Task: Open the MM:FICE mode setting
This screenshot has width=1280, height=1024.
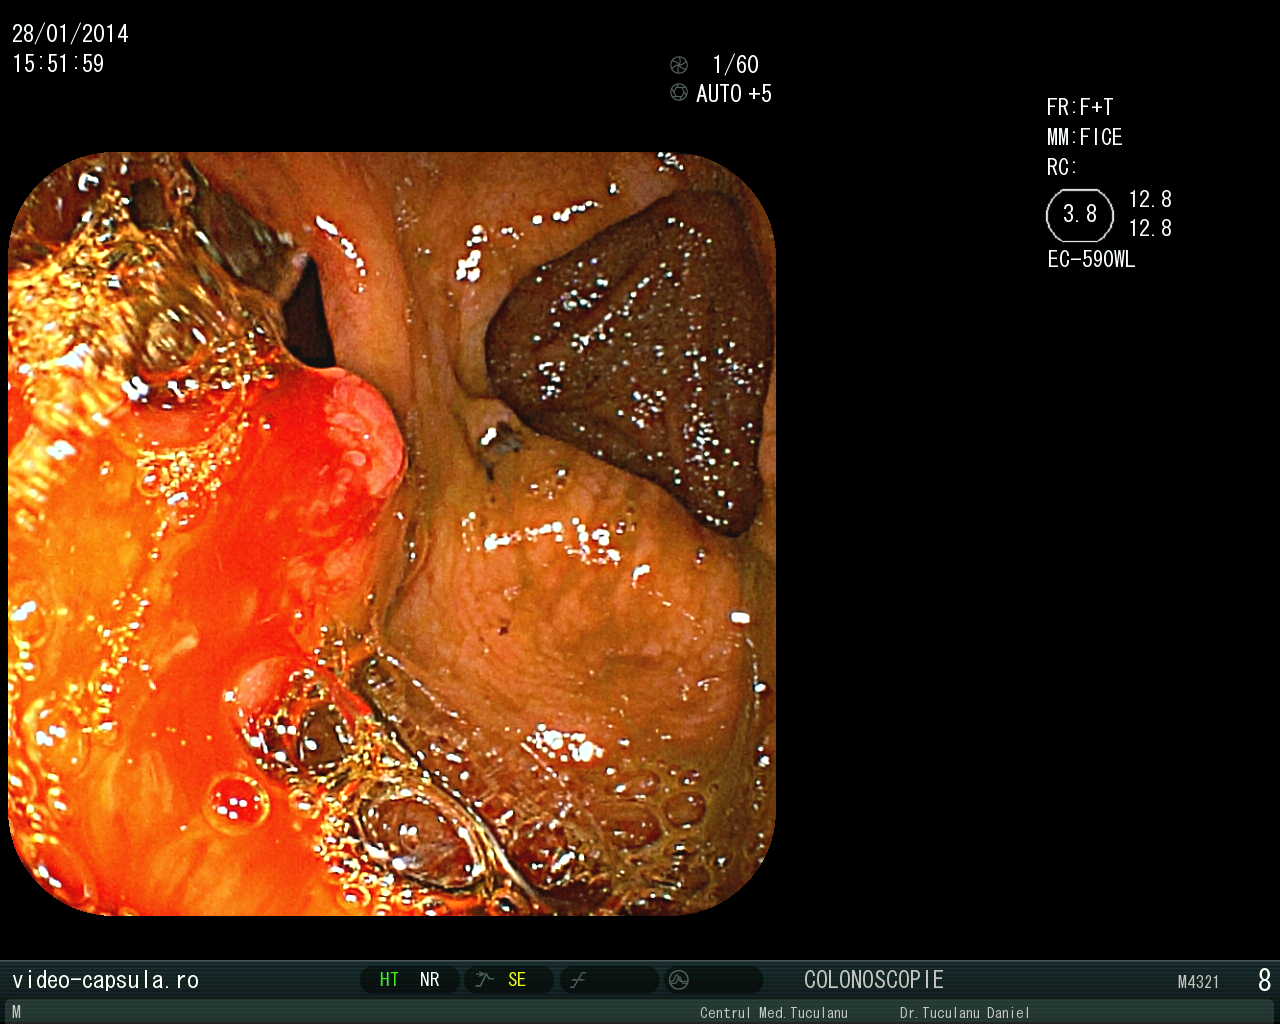Action: click(x=1084, y=137)
